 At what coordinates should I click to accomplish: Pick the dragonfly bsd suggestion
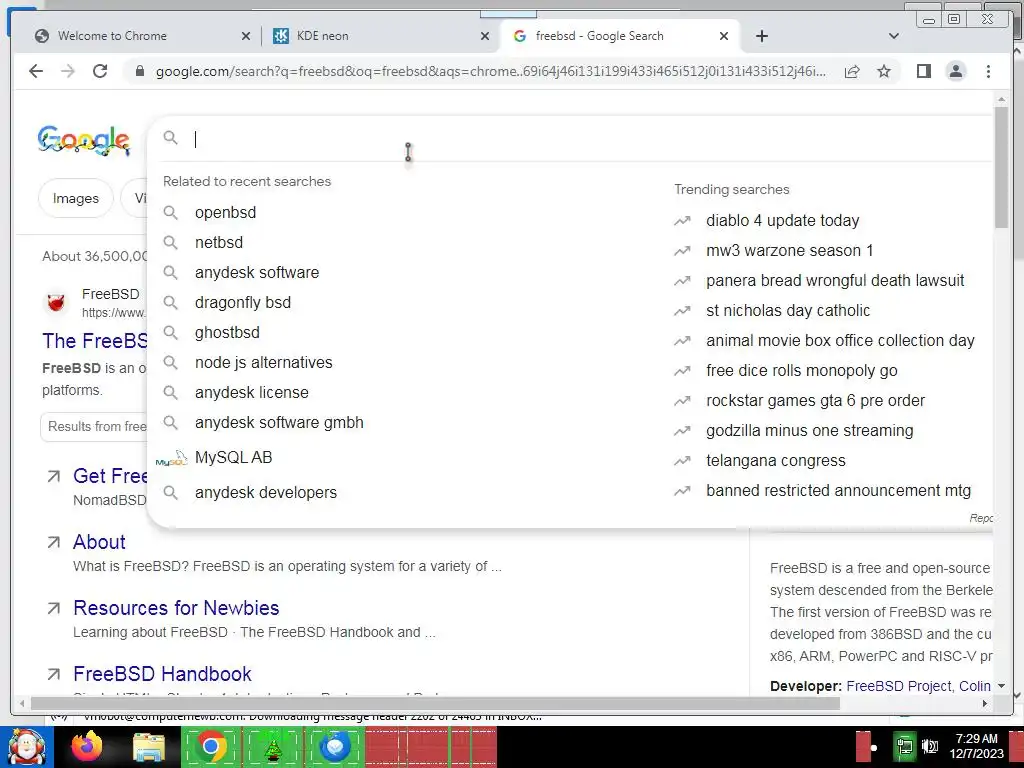click(243, 302)
